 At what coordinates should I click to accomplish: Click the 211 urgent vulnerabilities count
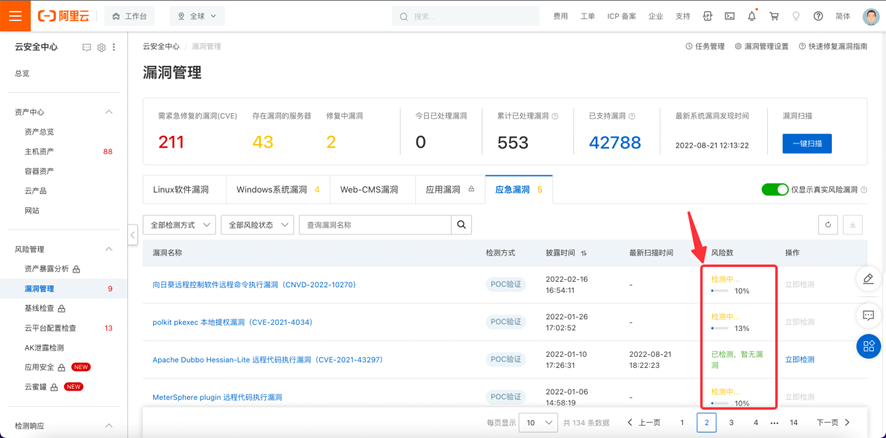(171, 142)
